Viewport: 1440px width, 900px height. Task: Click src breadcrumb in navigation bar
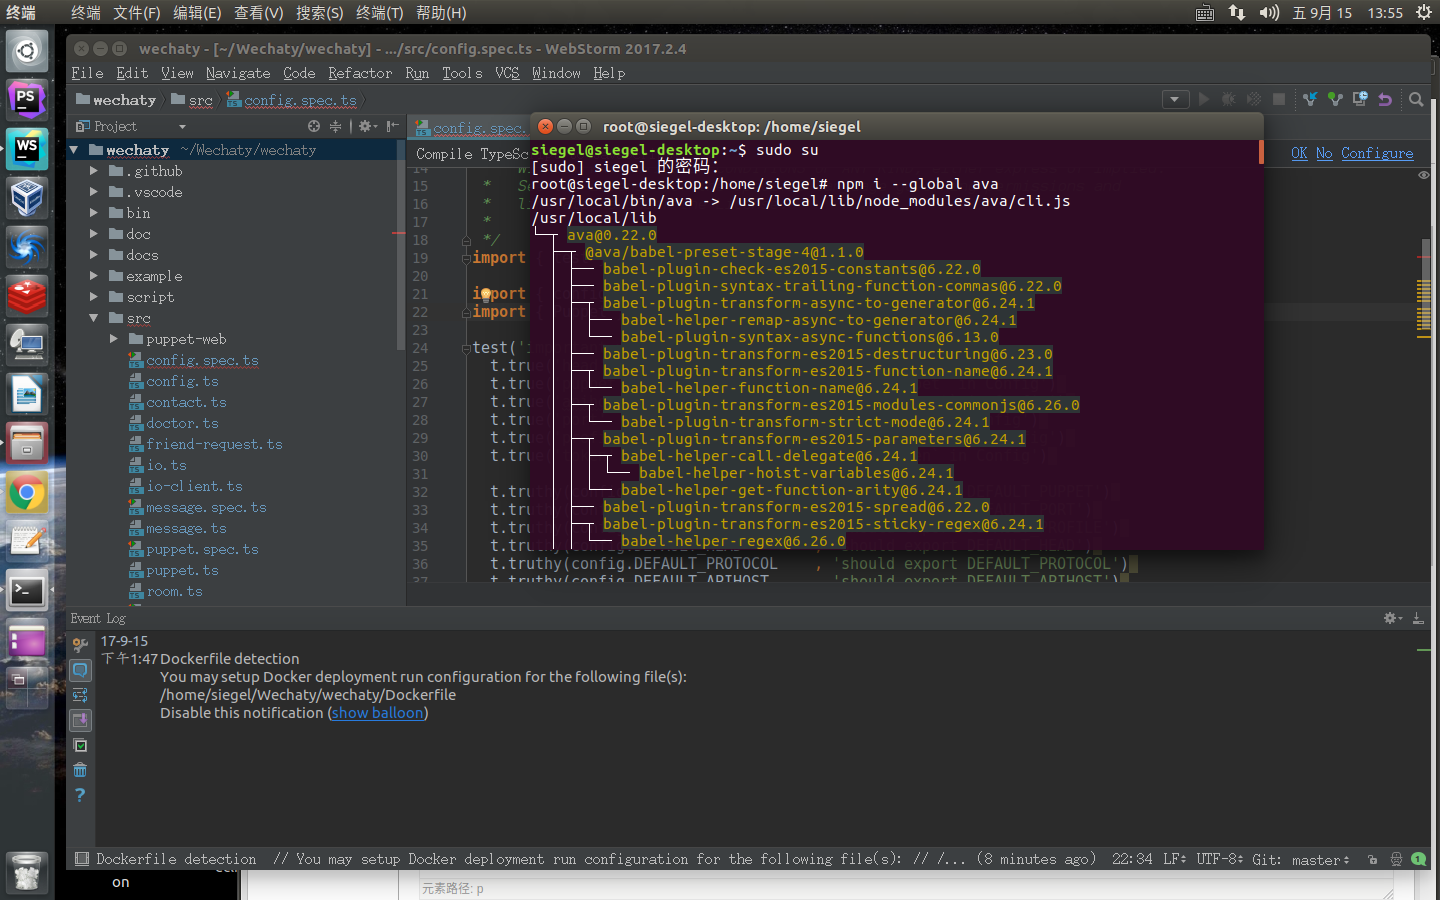click(192, 100)
